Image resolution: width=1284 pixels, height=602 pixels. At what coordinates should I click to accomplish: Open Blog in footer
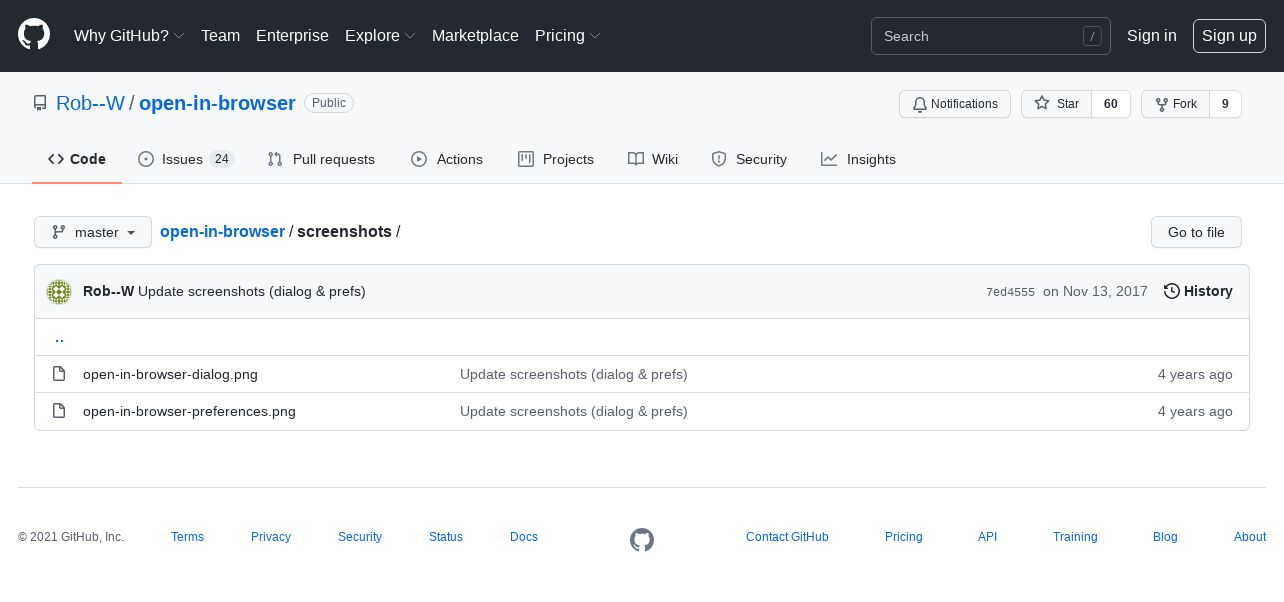pos(1165,537)
